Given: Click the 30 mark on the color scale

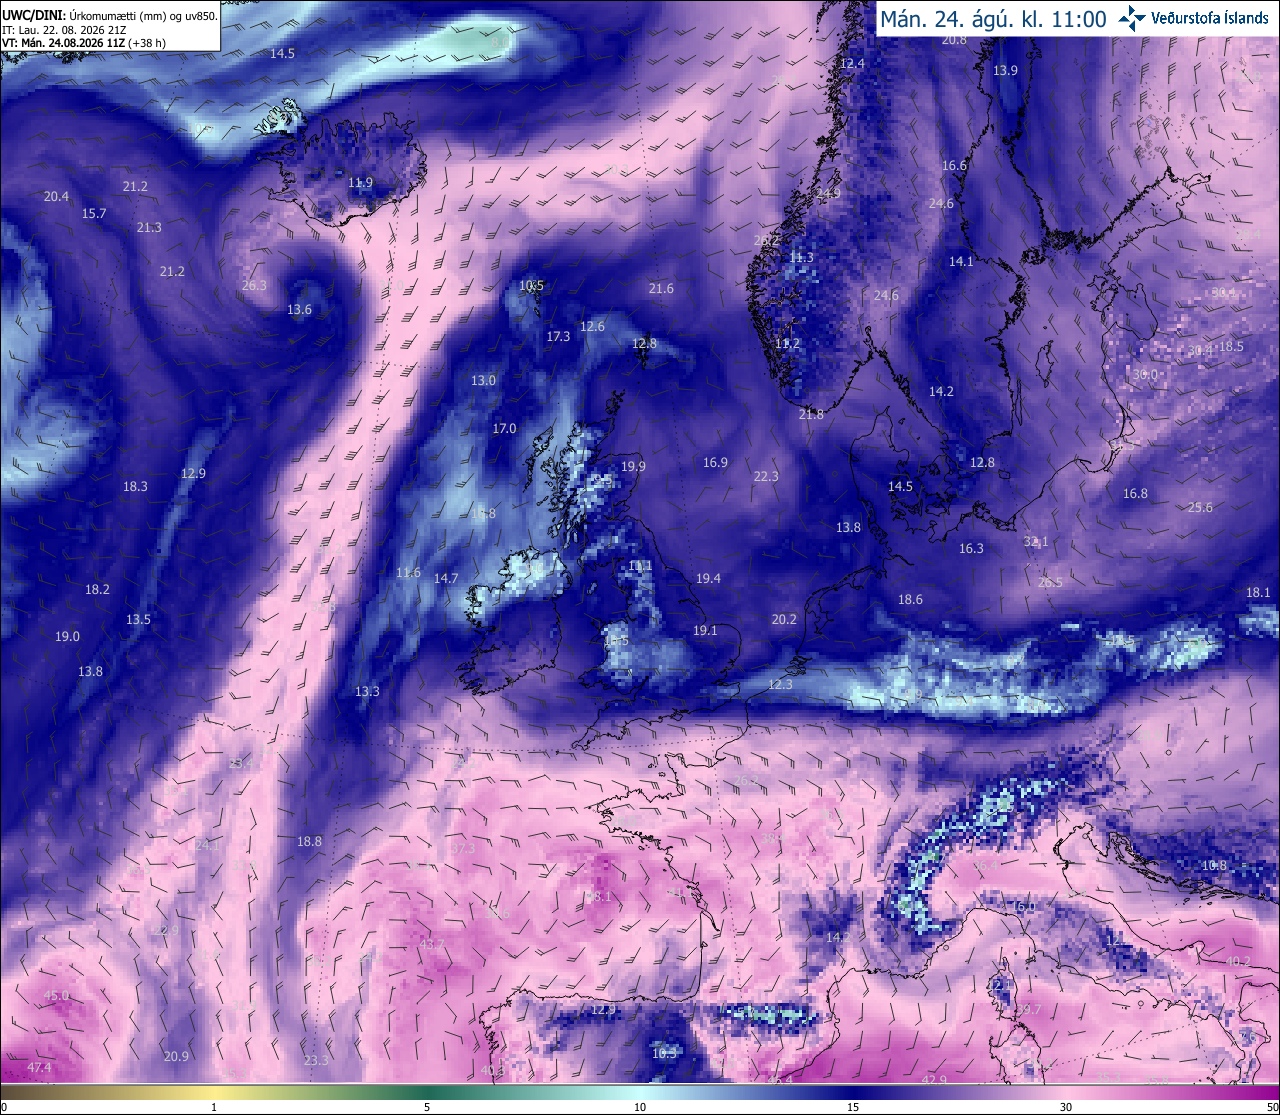Looking at the screenshot, I should 1066,1107.
